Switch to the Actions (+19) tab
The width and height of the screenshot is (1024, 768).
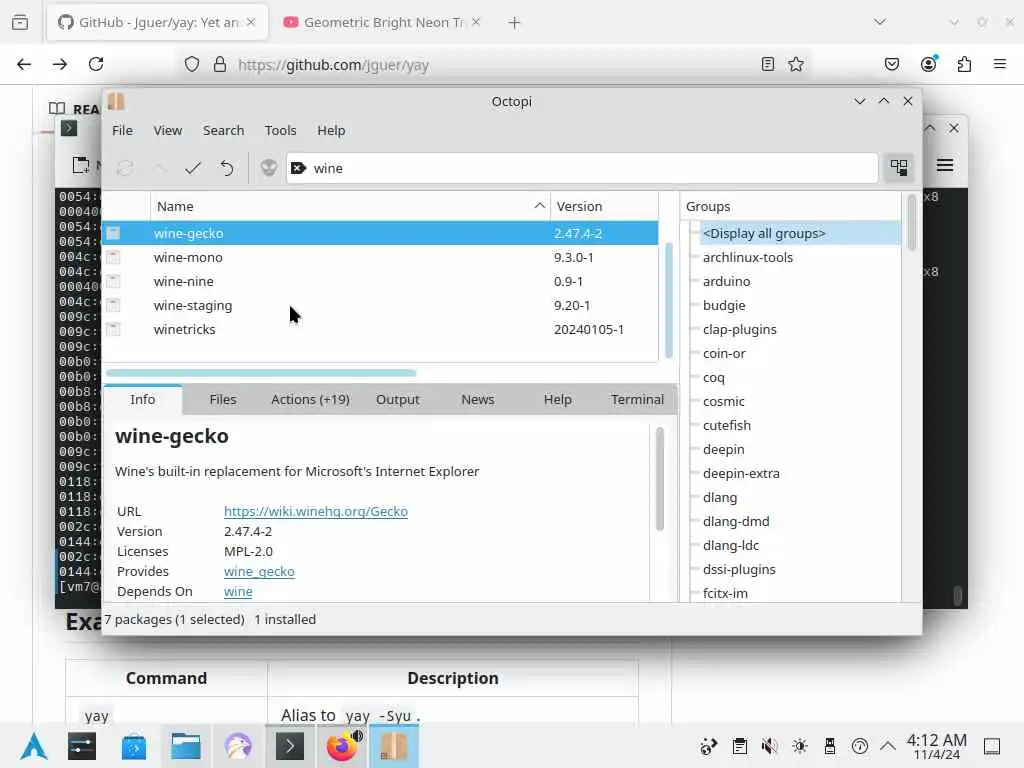pyautogui.click(x=310, y=399)
